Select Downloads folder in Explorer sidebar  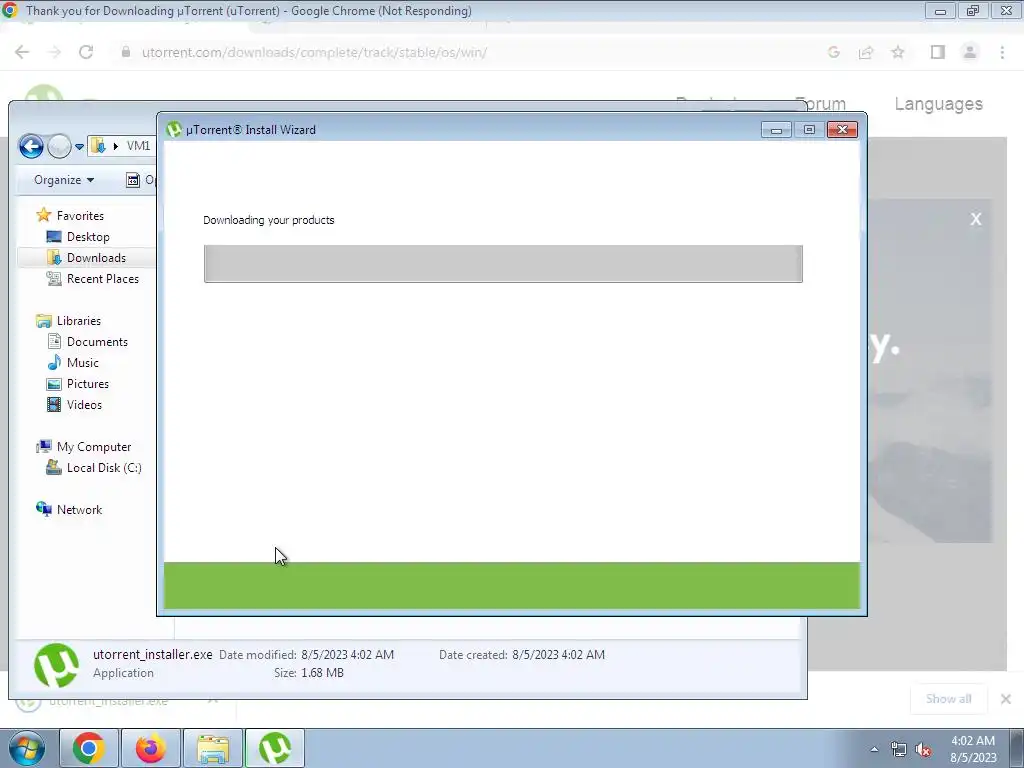tap(96, 257)
